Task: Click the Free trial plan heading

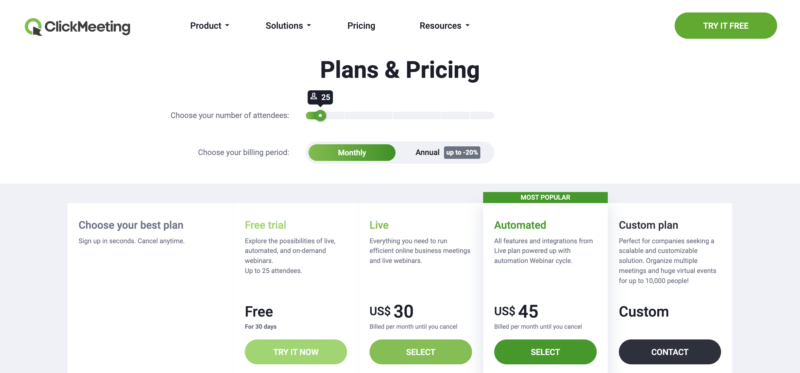Action: [265, 225]
